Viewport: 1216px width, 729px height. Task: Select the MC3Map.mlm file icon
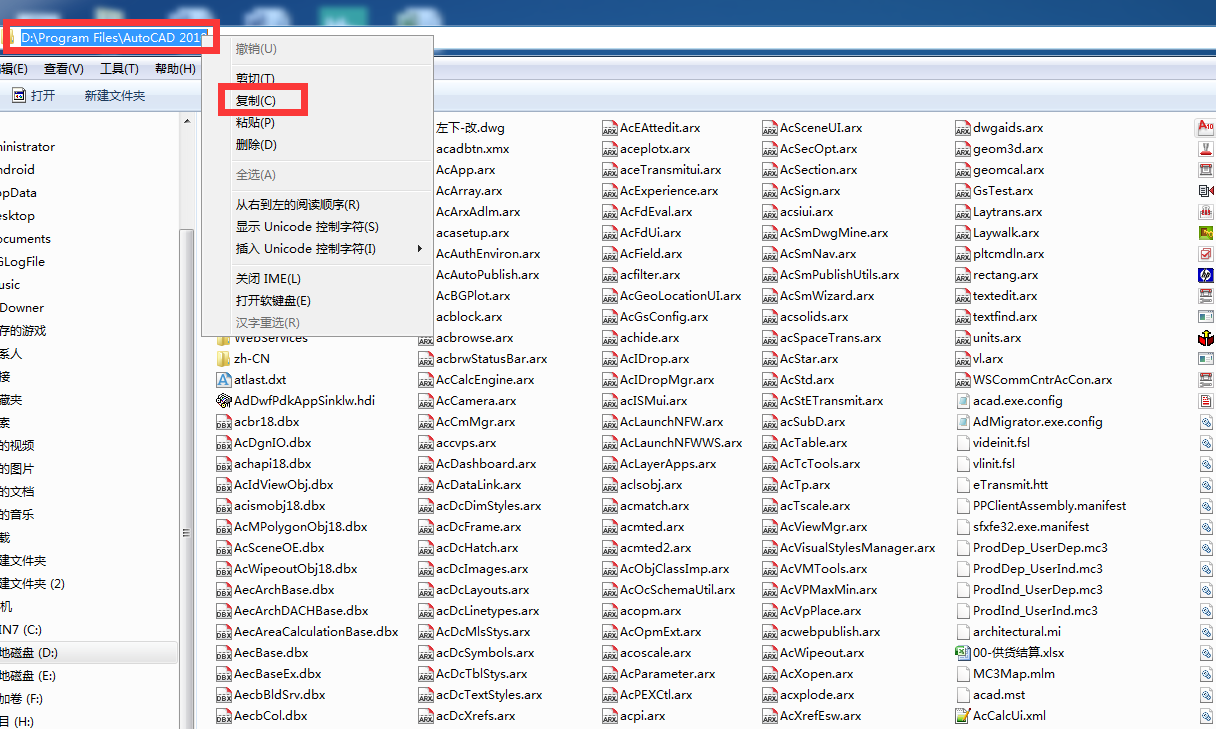pyautogui.click(x=963, y=674)
